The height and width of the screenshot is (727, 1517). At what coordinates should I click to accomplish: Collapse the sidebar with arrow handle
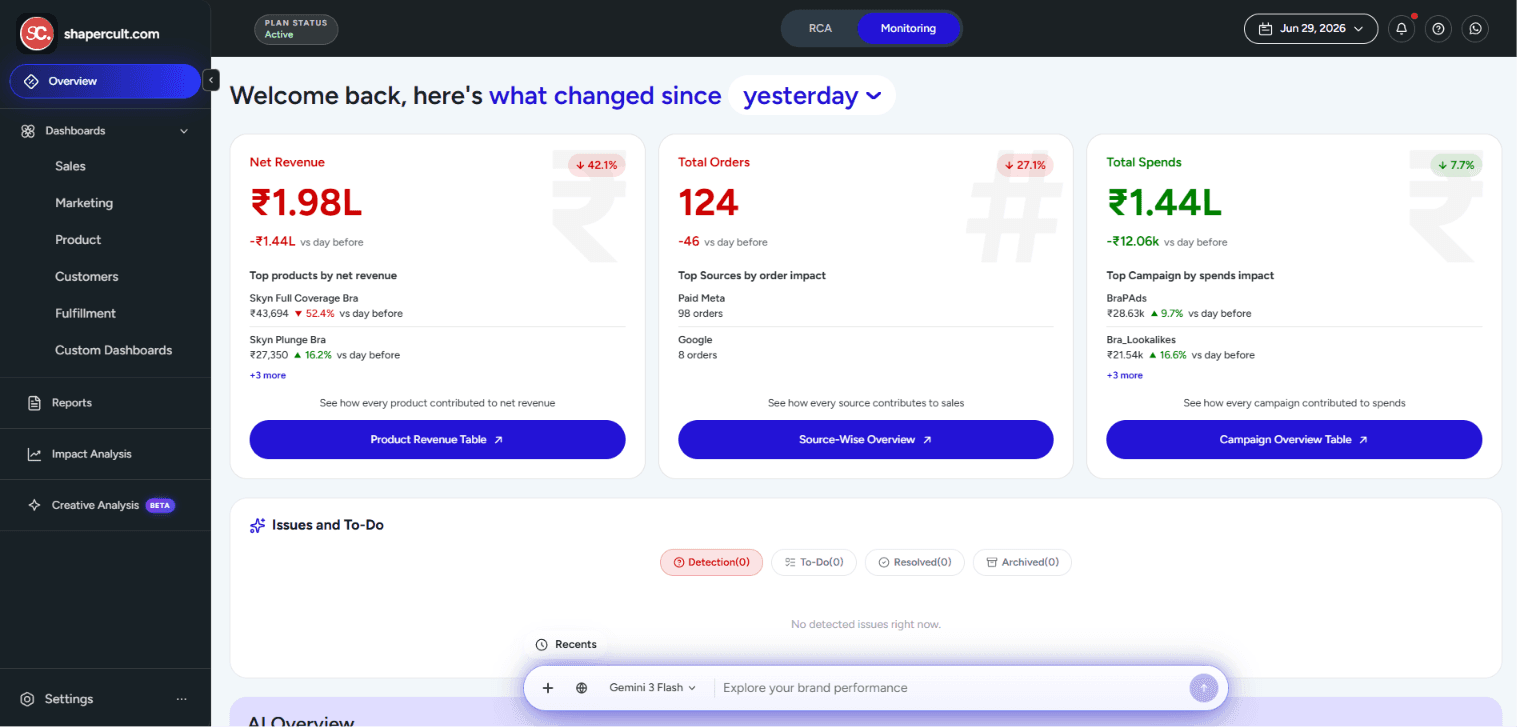click(x=211, y=80)
